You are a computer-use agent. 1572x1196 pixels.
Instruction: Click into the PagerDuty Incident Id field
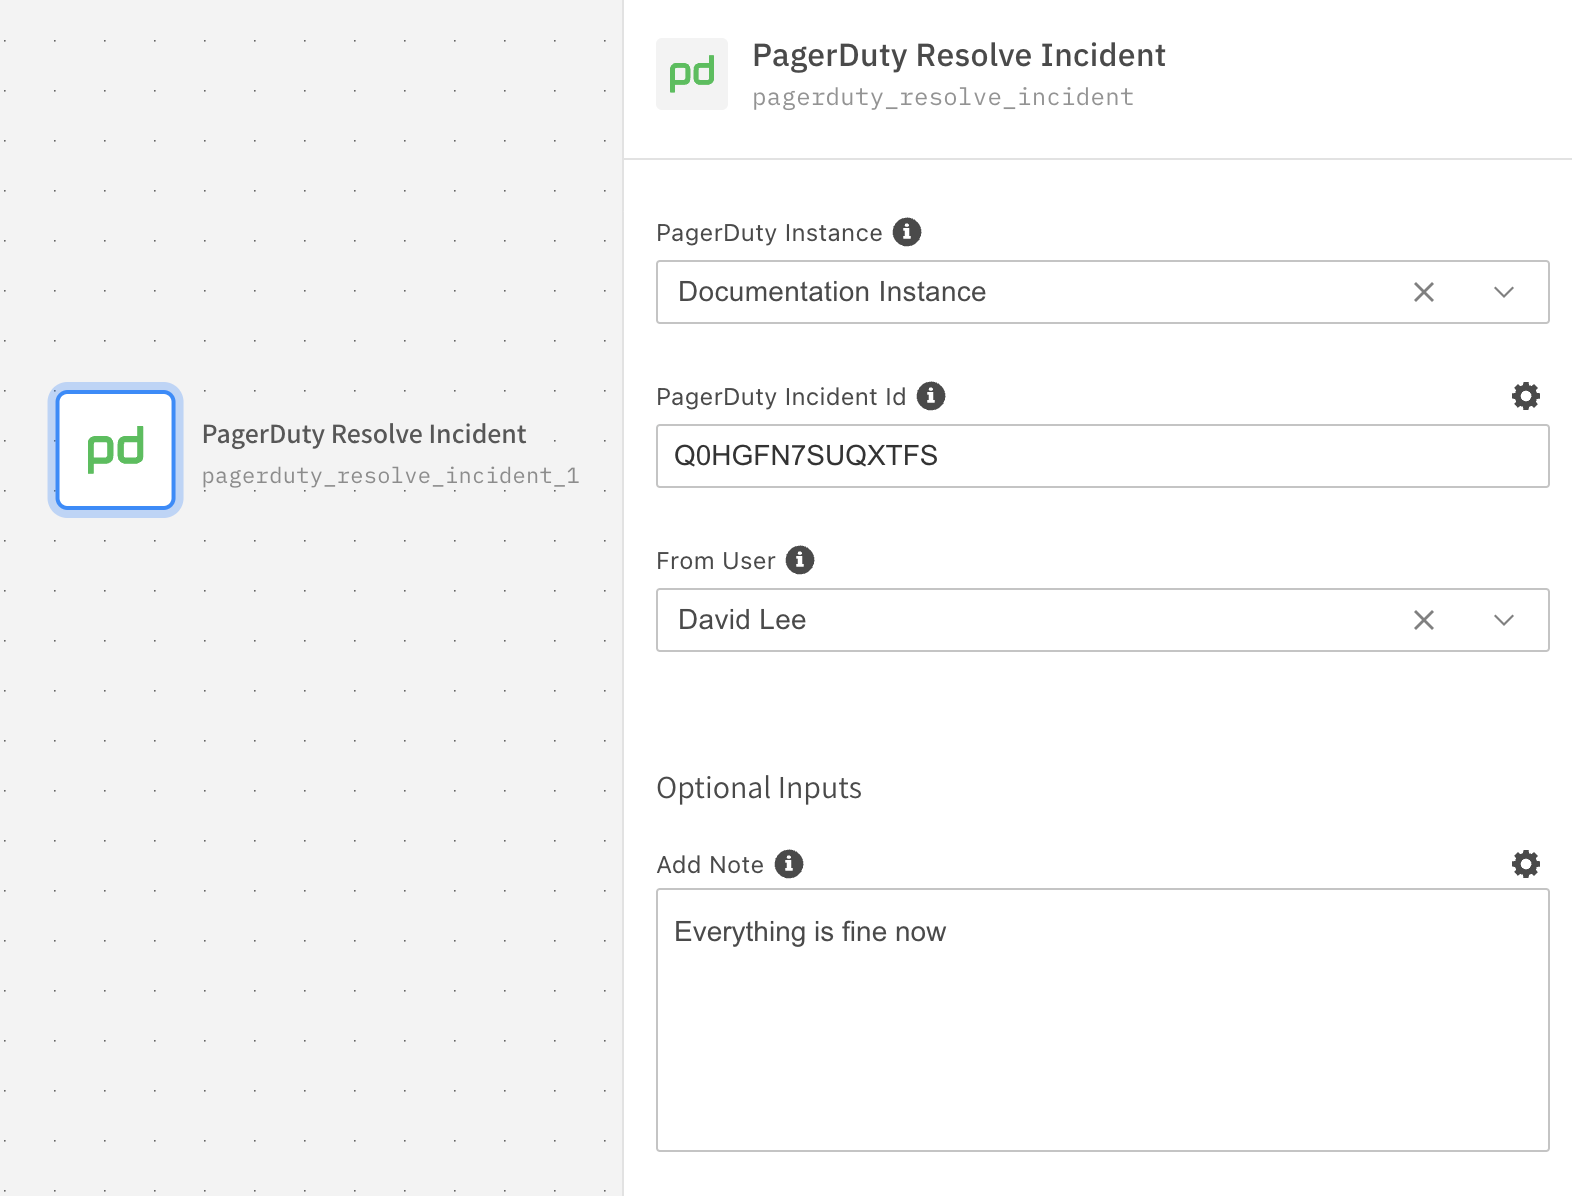(x=1100, y=456)
